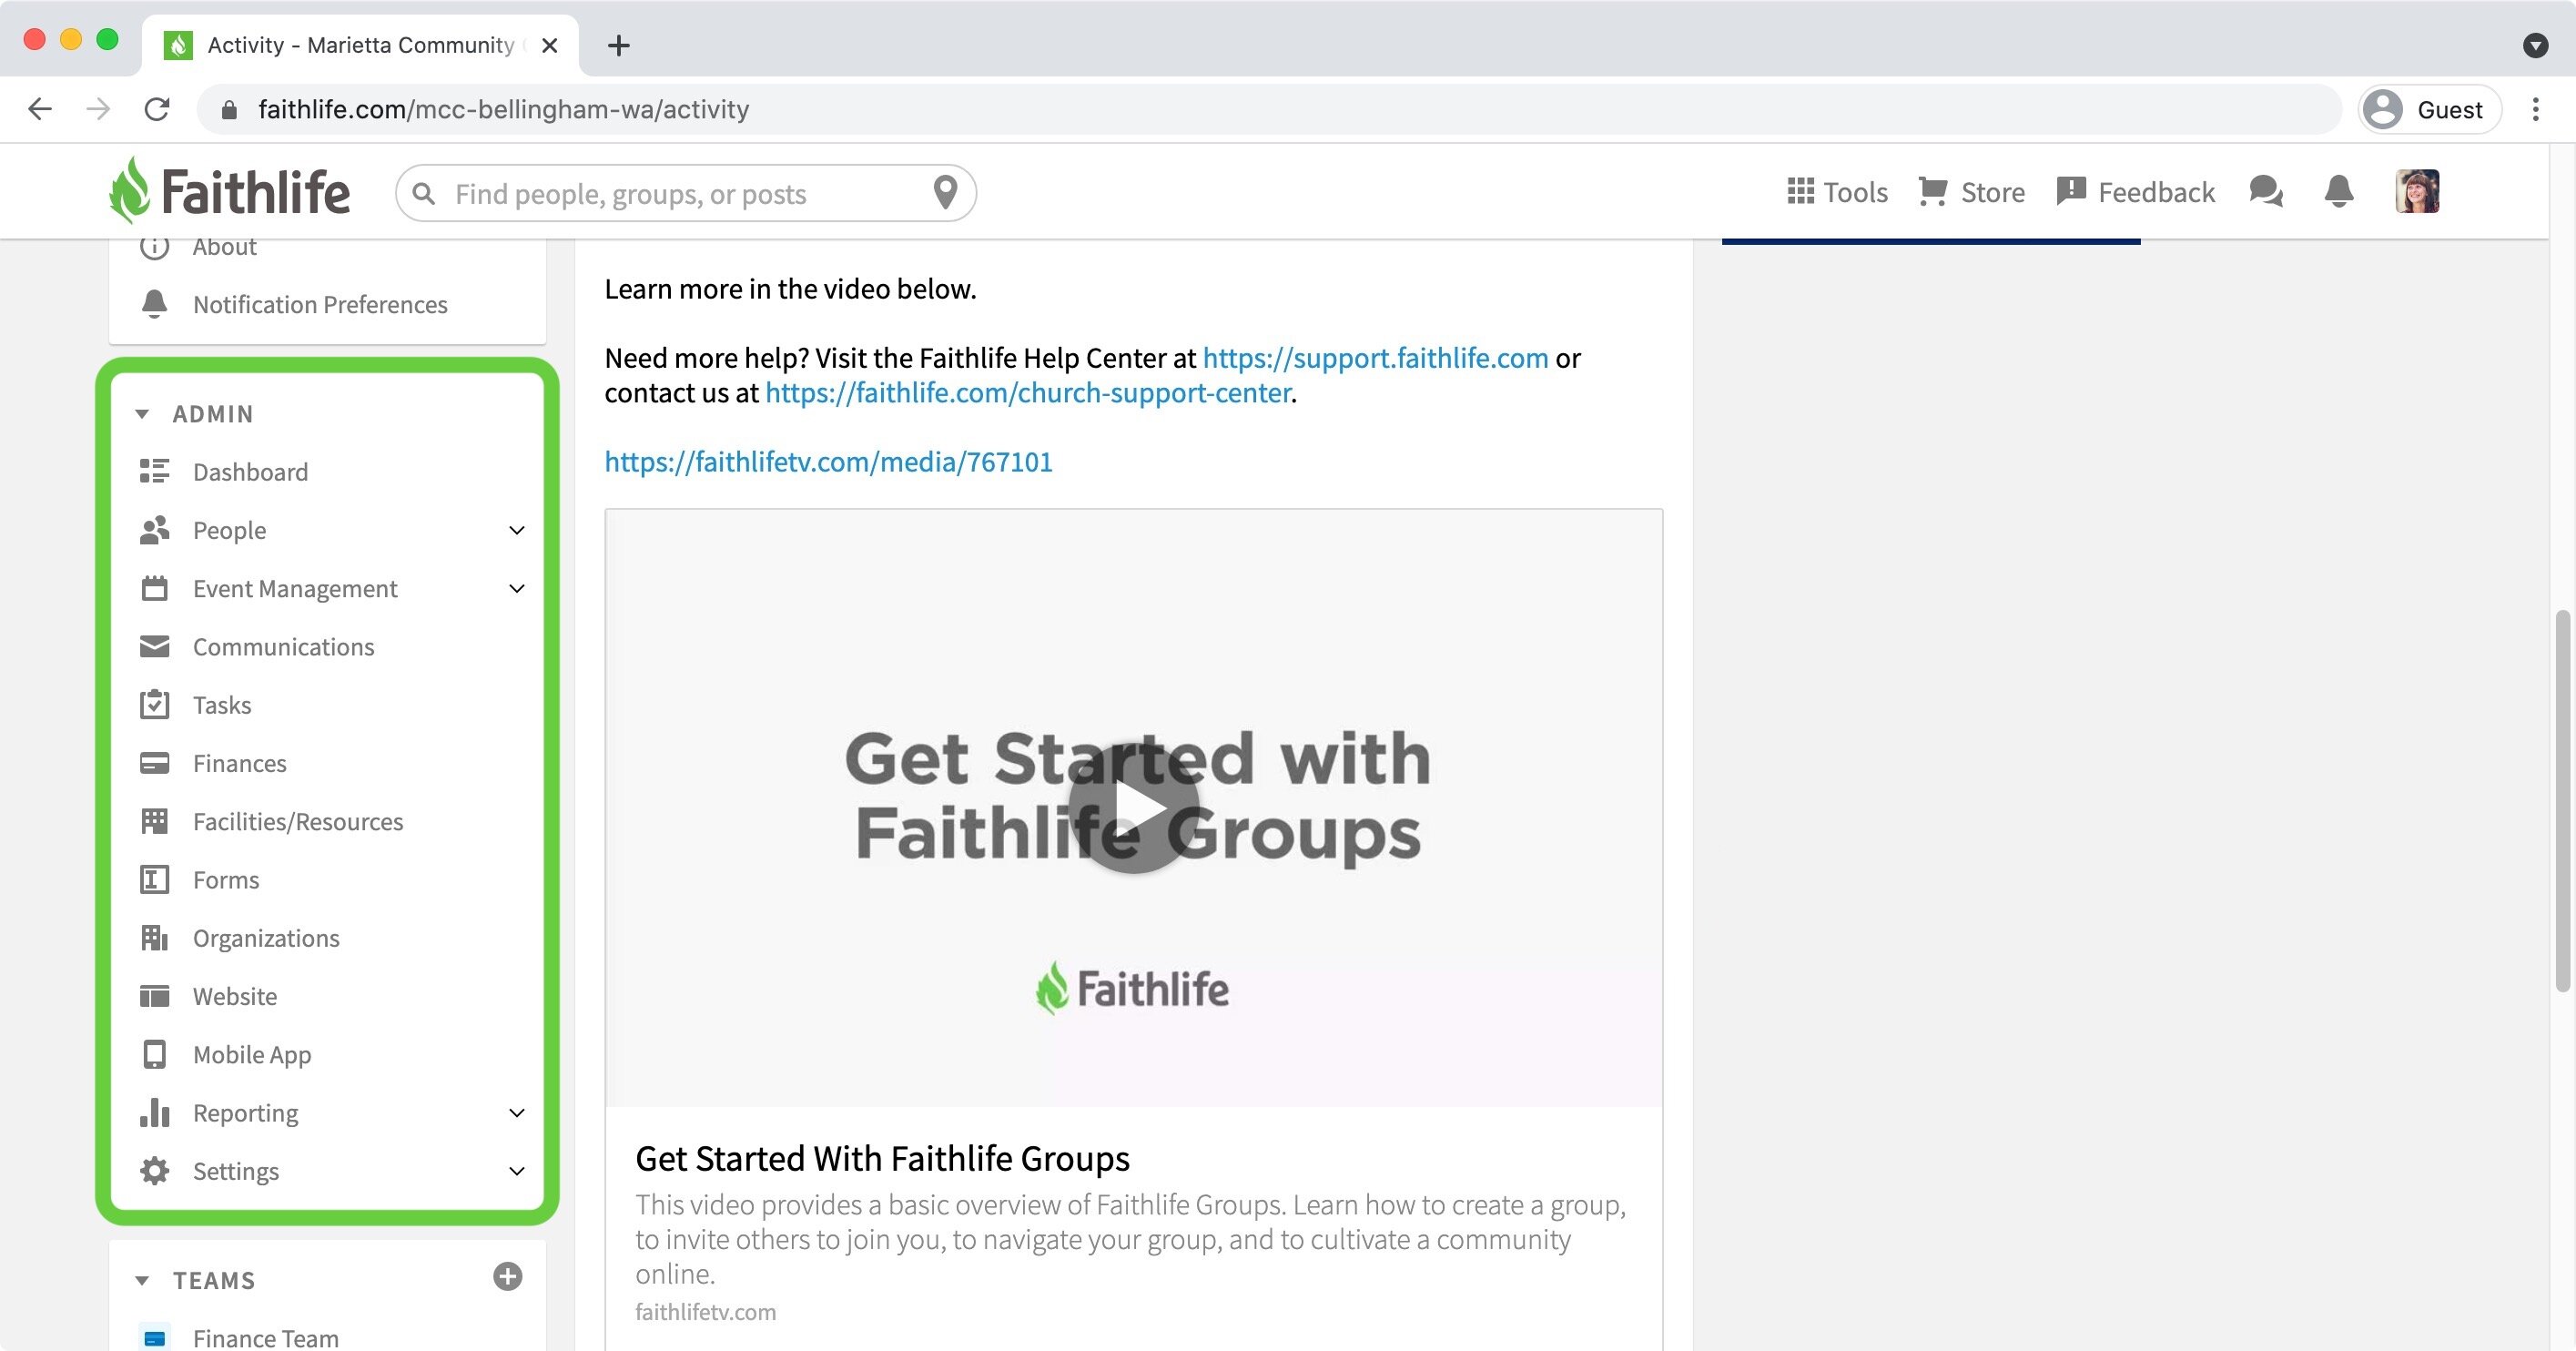
Task: Play the Faithlife Groups video
Action: pos(1133,807)
